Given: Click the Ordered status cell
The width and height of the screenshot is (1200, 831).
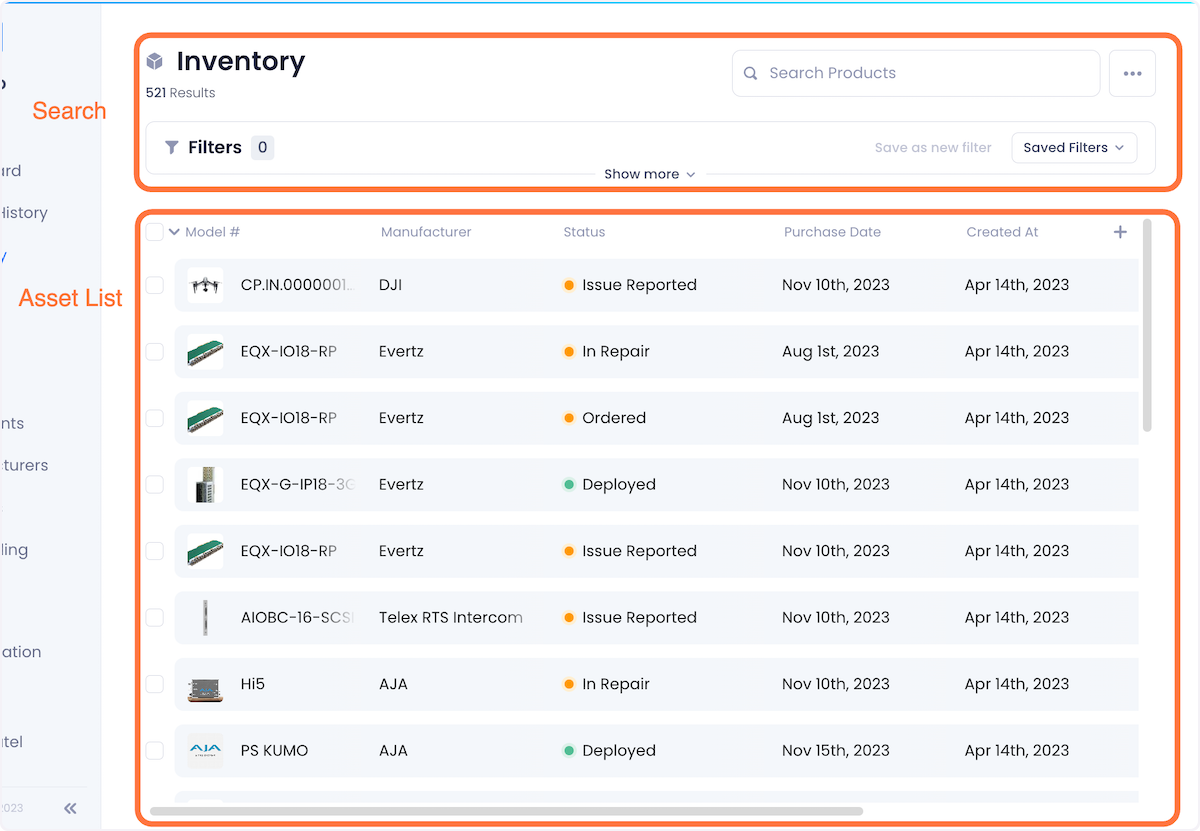Looking at the screenshot, I should click(x=605, y=418).
